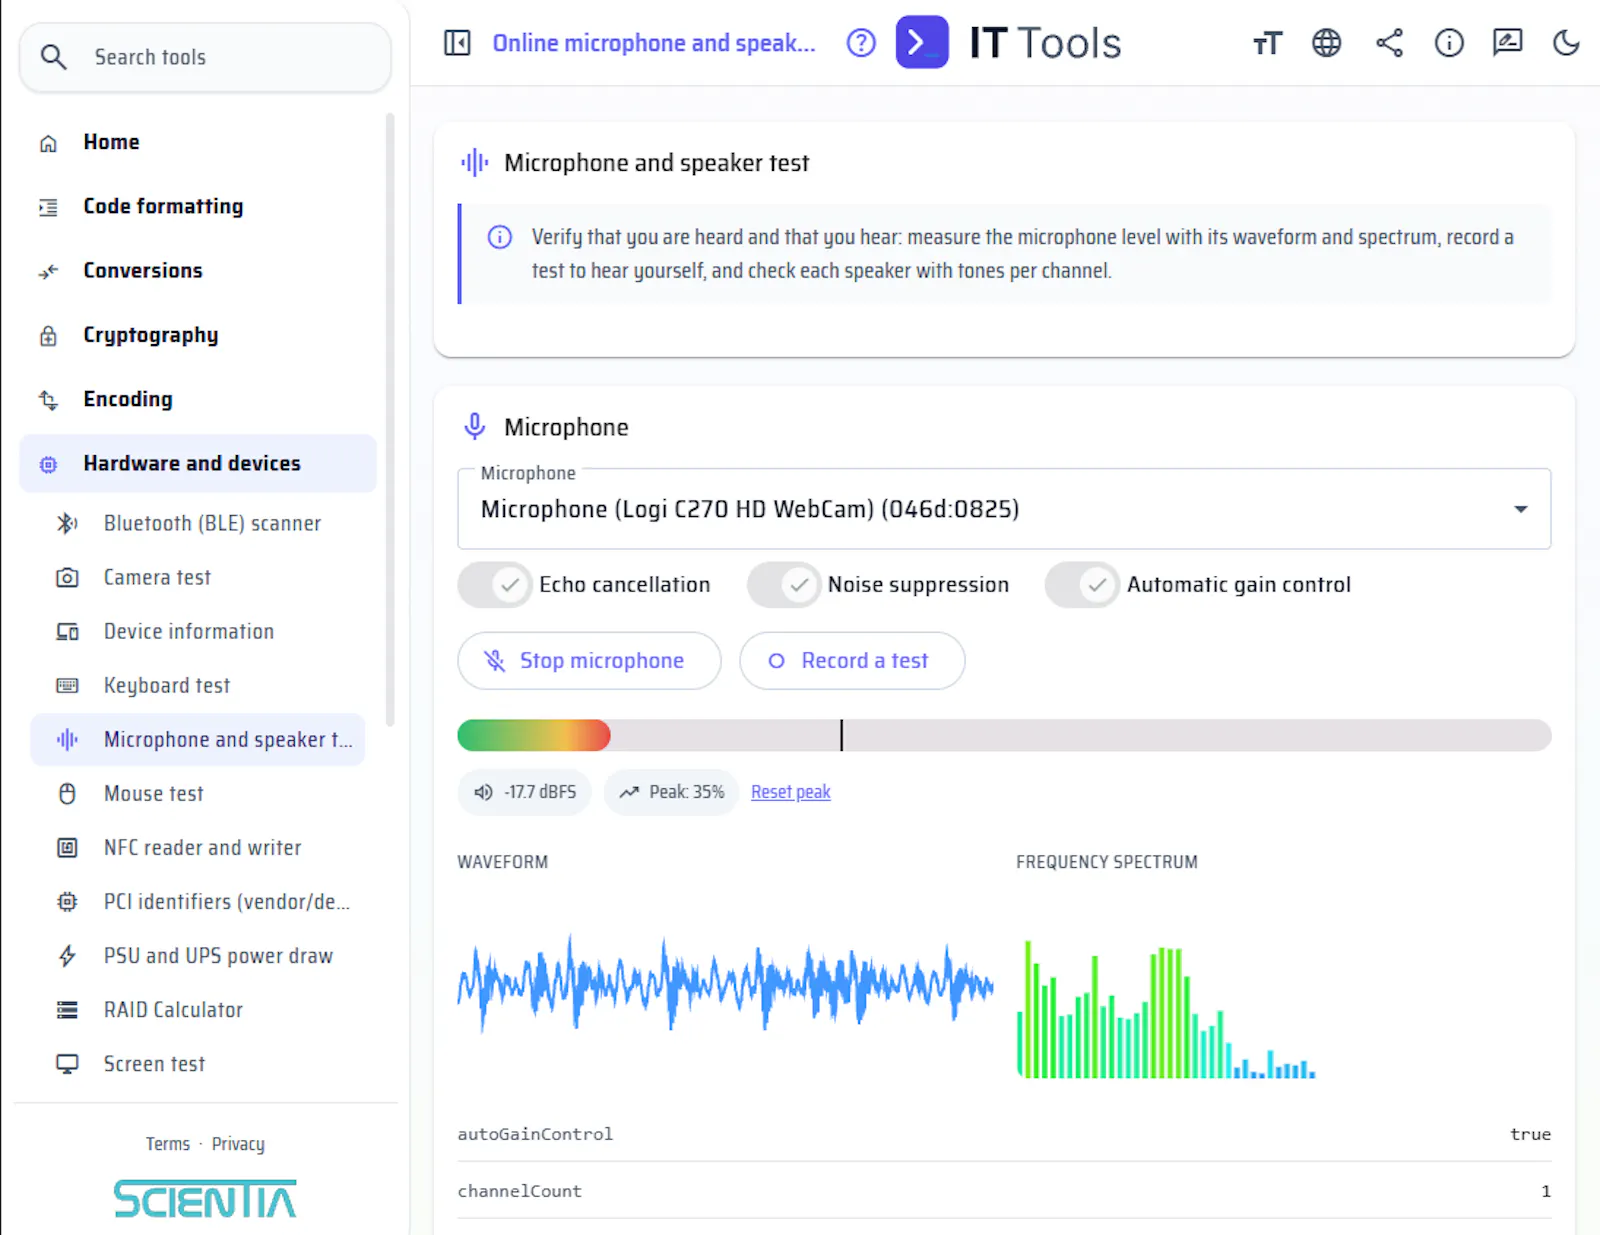Click the Bluetooth scanner icon
The width and height of the screenshot is (1600, 1235).
(67, 523)
